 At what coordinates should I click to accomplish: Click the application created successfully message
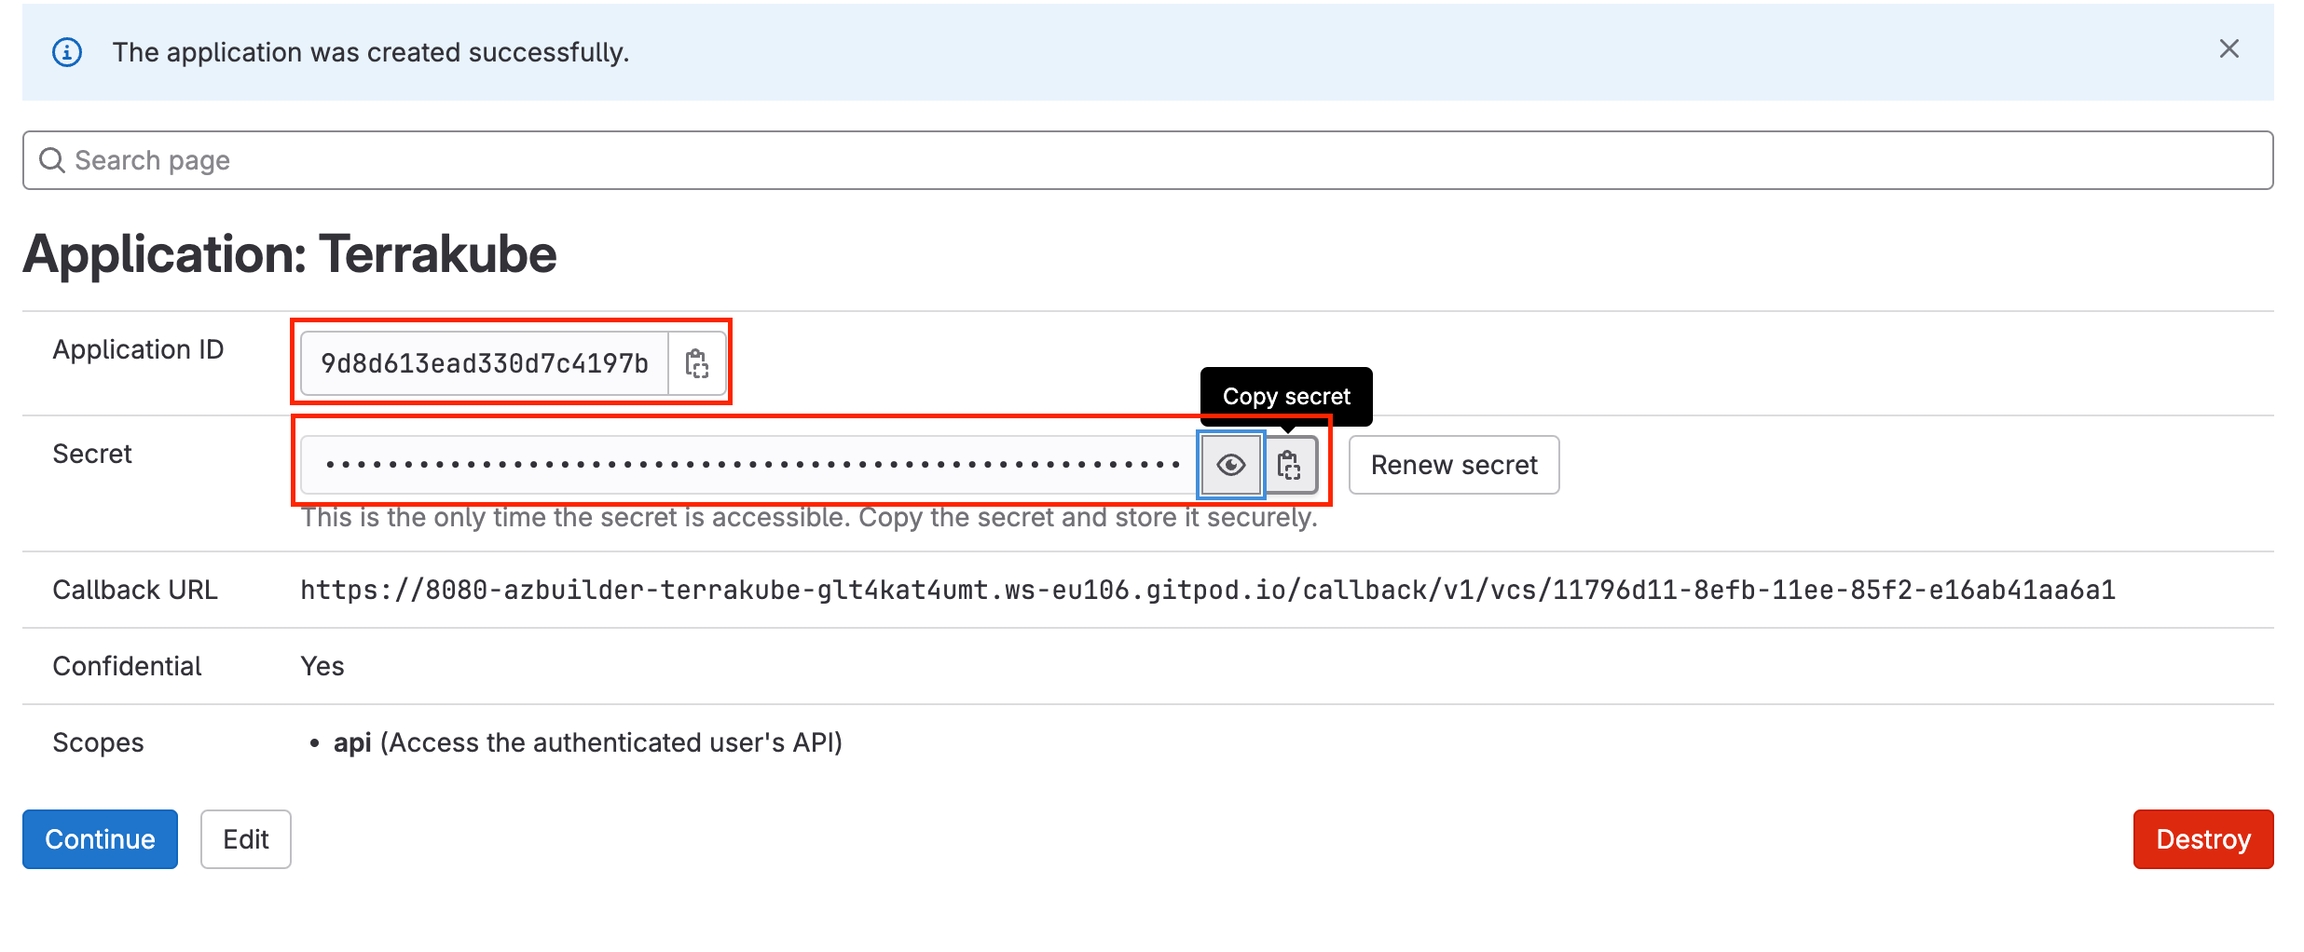click(x=370, y=52)
